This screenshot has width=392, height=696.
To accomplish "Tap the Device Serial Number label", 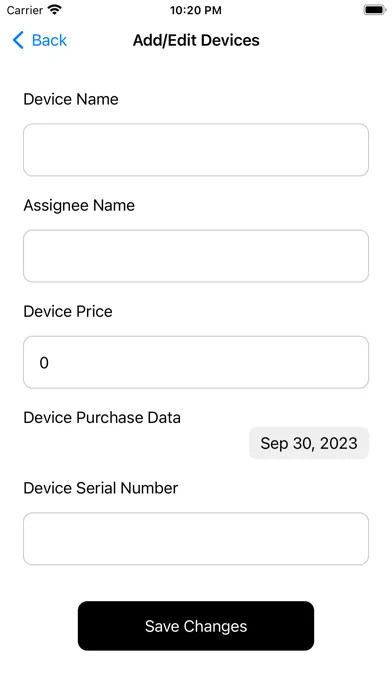I will (x=101, y=488).
